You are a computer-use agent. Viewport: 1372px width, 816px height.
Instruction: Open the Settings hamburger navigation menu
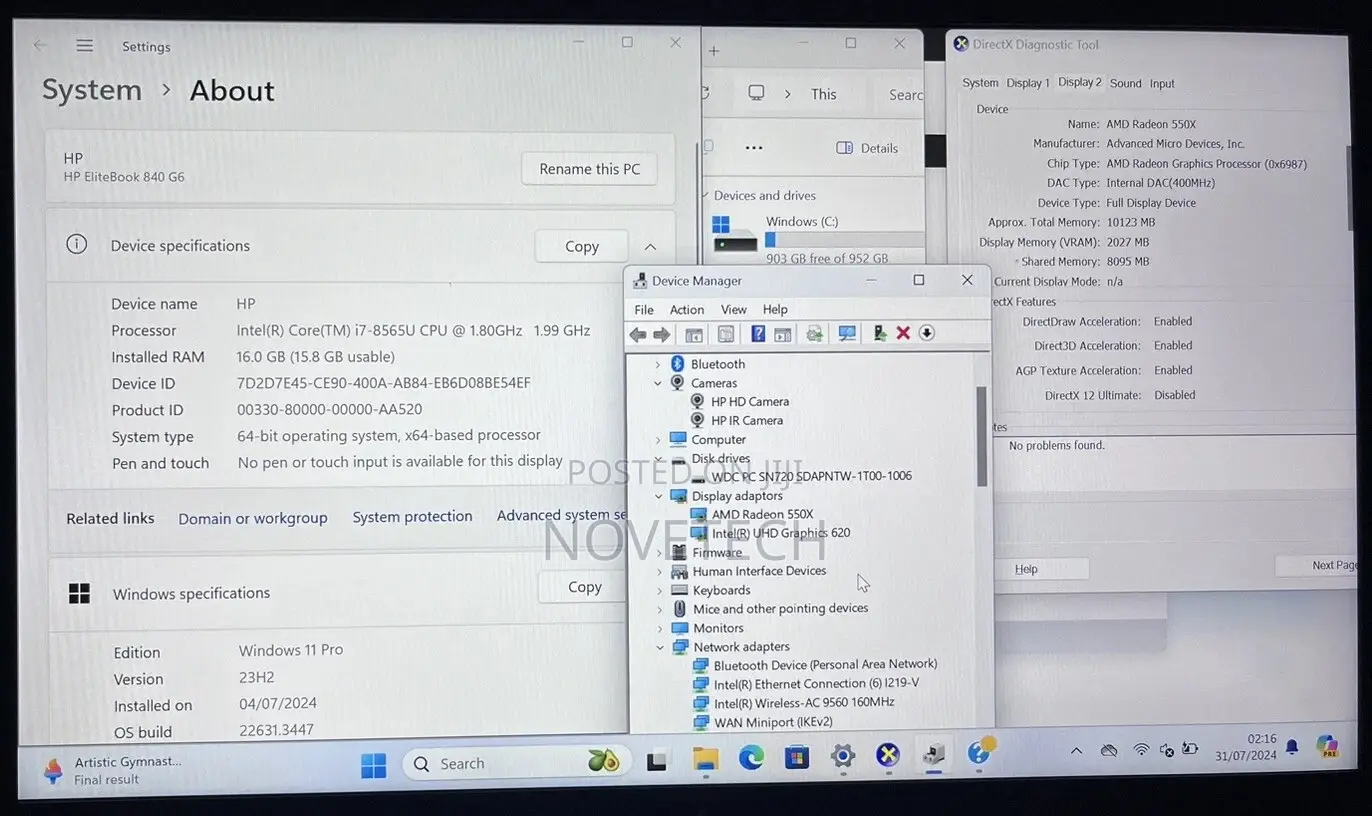click(x=85, y=46)
